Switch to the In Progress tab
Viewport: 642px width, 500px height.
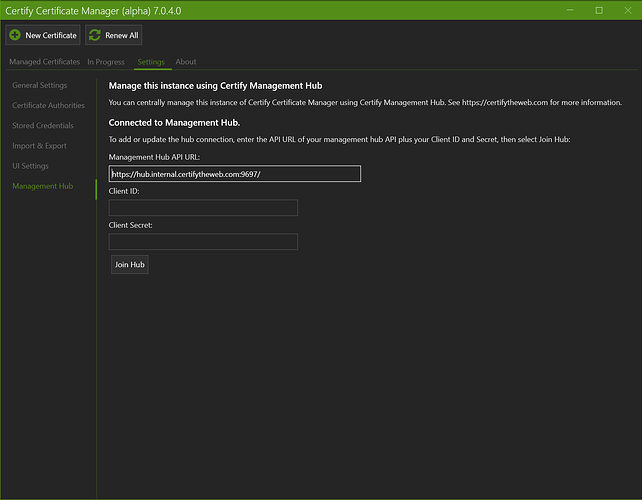click(x=106, y=62)
